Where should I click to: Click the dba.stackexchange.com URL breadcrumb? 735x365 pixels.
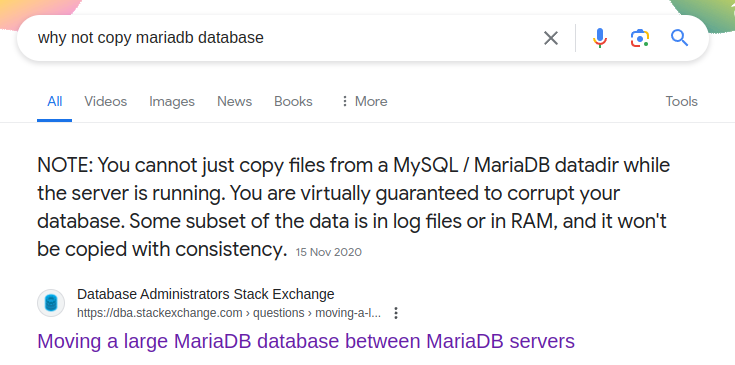pos(229,313)
